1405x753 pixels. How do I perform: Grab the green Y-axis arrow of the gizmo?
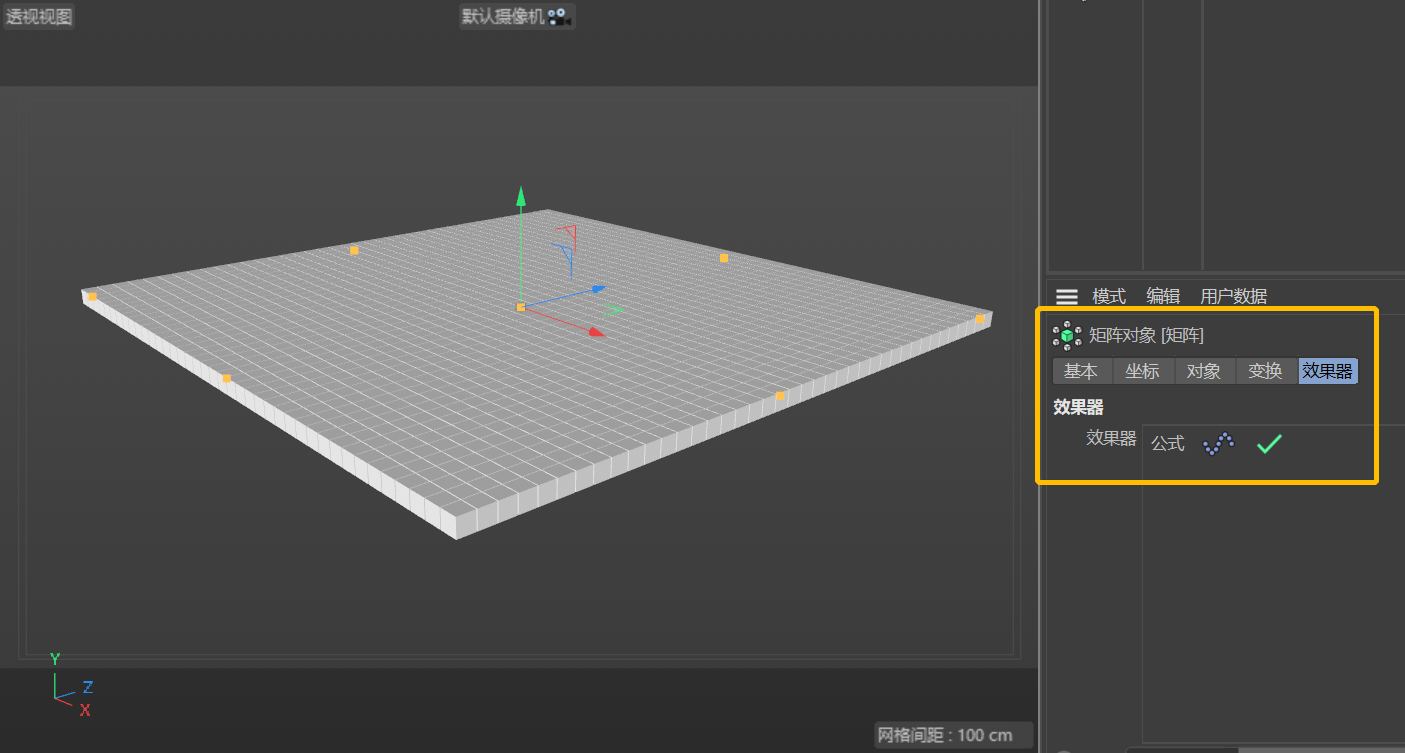click(x=520, y=196)
